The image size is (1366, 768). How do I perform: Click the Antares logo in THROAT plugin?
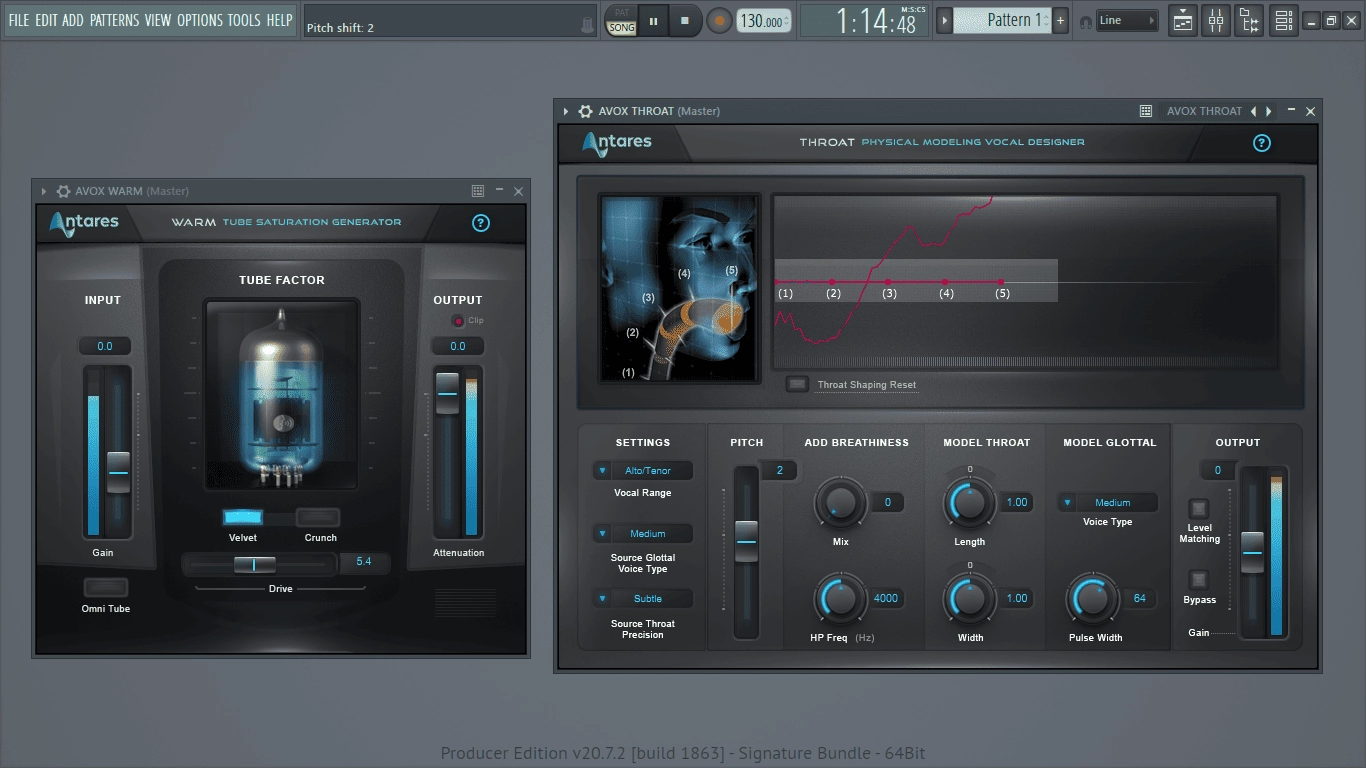(617, 144)
